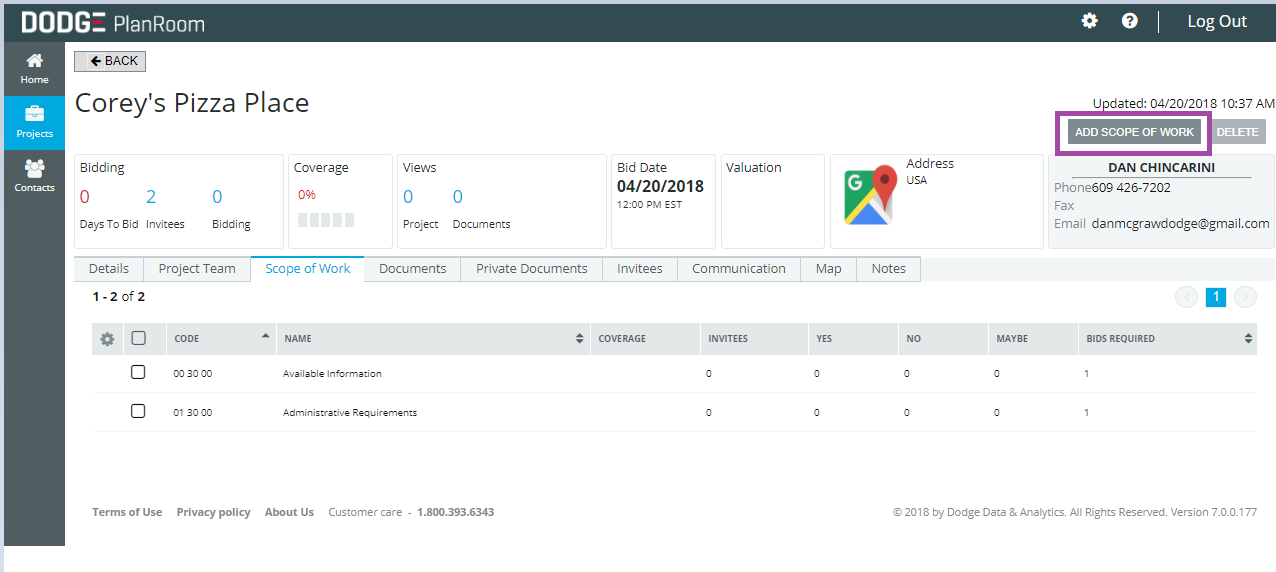The height and width of the screenshot is (572, 1276).
Task: Check the Administrative Requirements row checkbox
Action: (138, 411)
